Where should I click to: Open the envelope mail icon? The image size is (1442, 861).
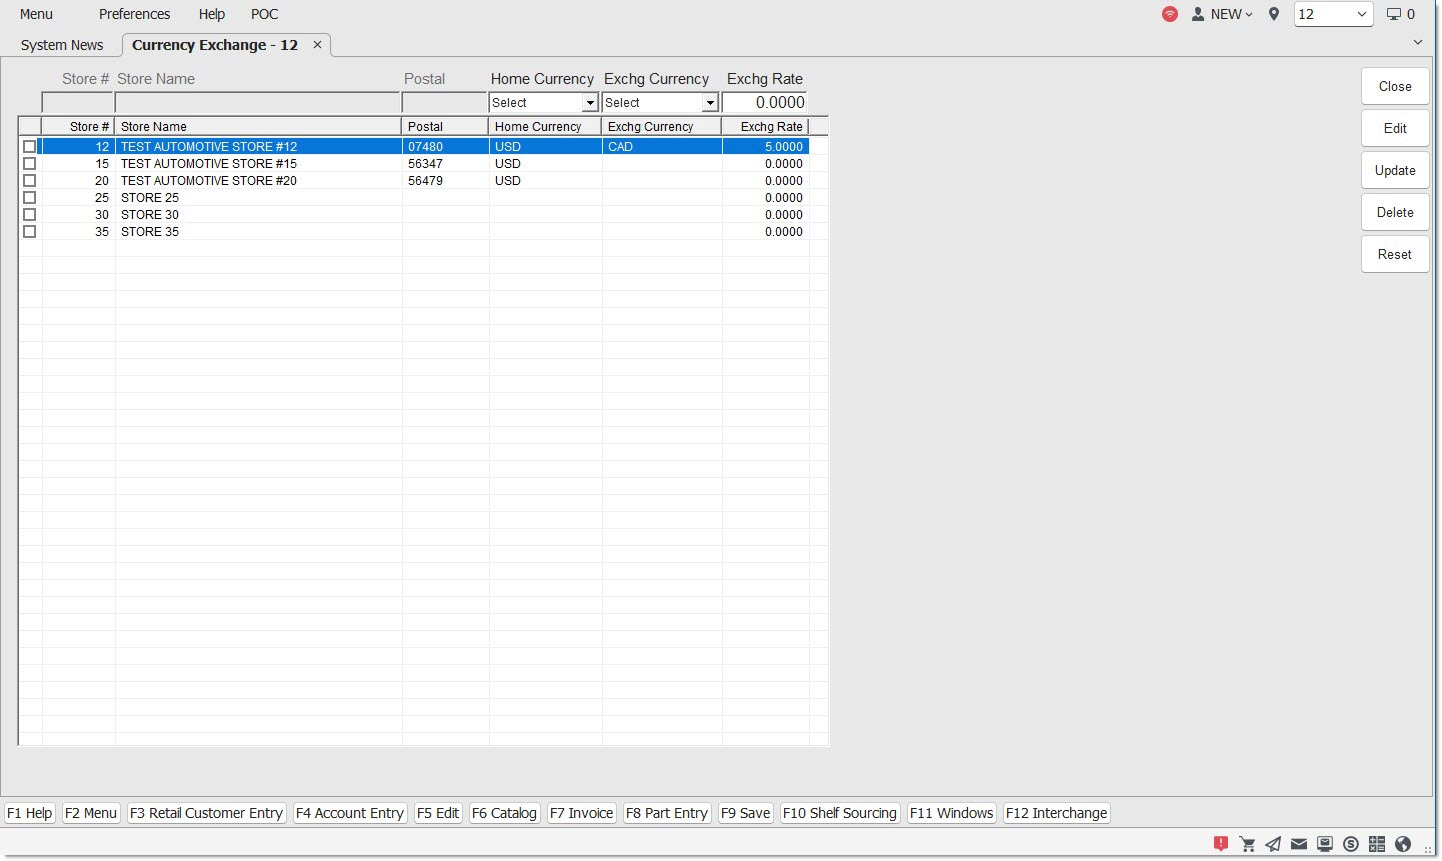tap(1299, 844)
